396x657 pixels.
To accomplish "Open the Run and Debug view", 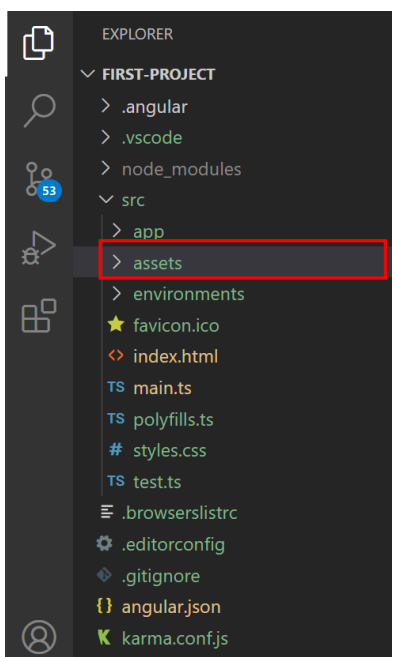I will click(x=39, y=248).
